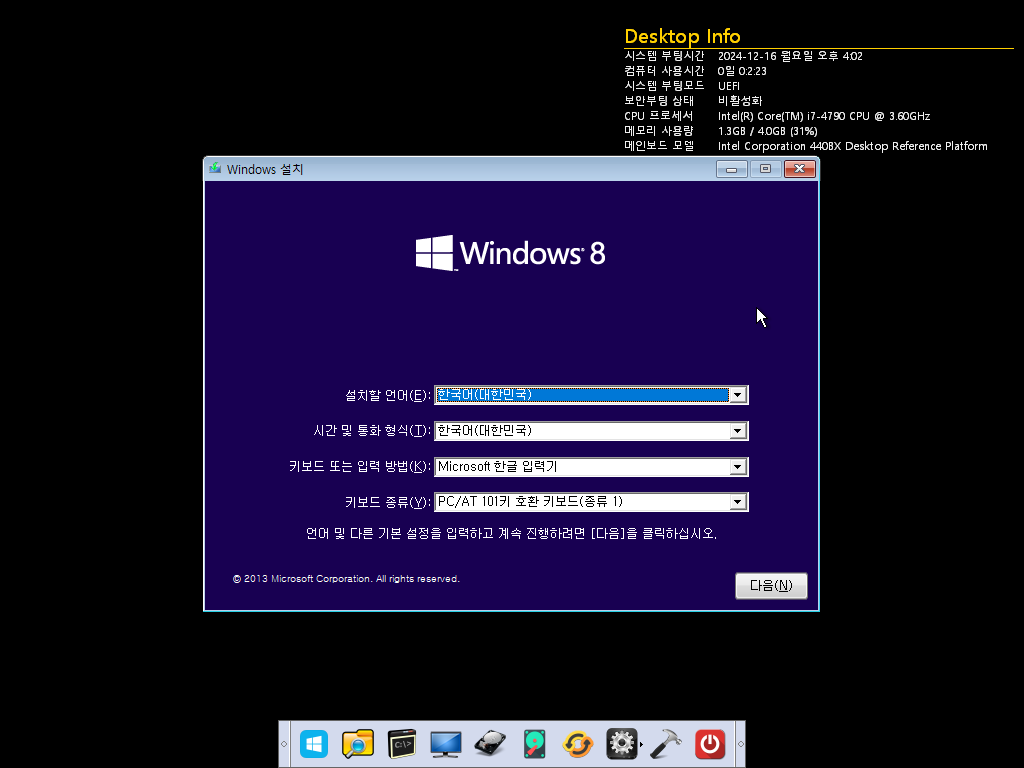This screenshot has width=1024, height=768.
Task: Click the red power button icon
Action: pyautogui.click(x=710, y=744)
